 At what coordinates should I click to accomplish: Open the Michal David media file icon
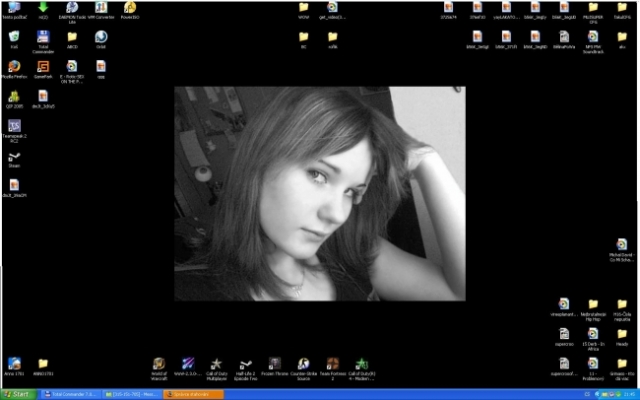pos(622,250)
